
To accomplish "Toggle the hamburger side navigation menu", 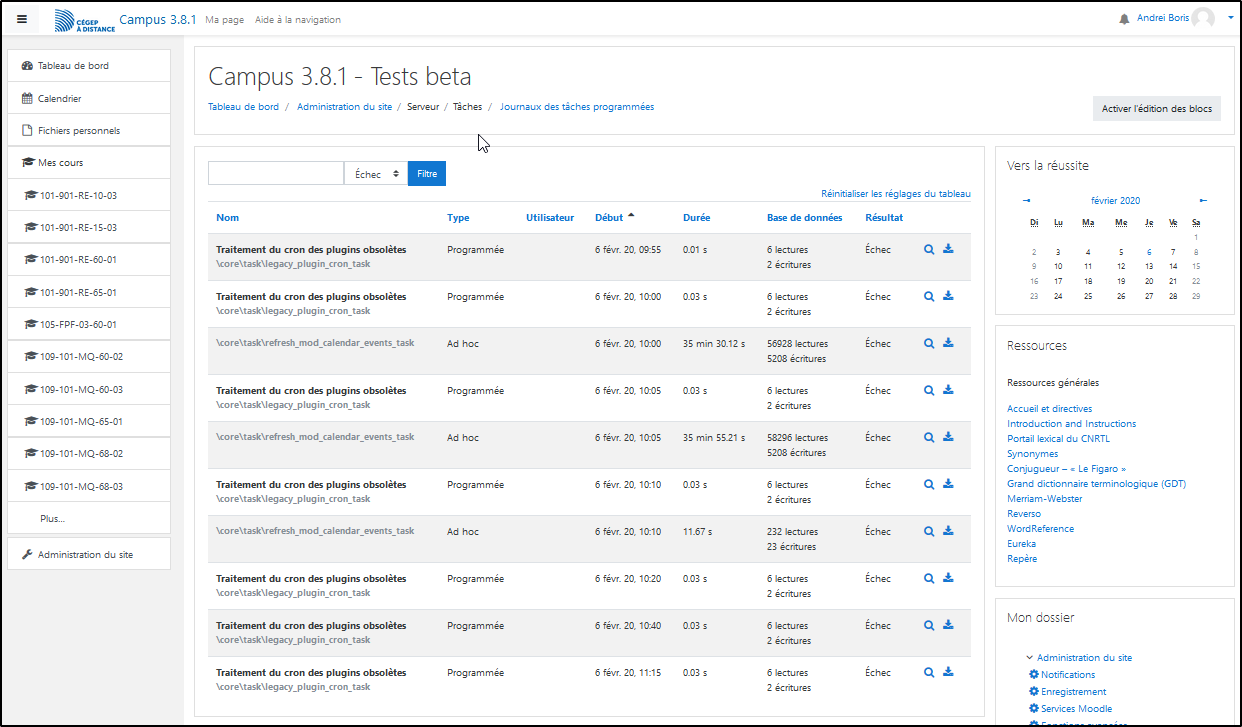I will pos(22,19).
